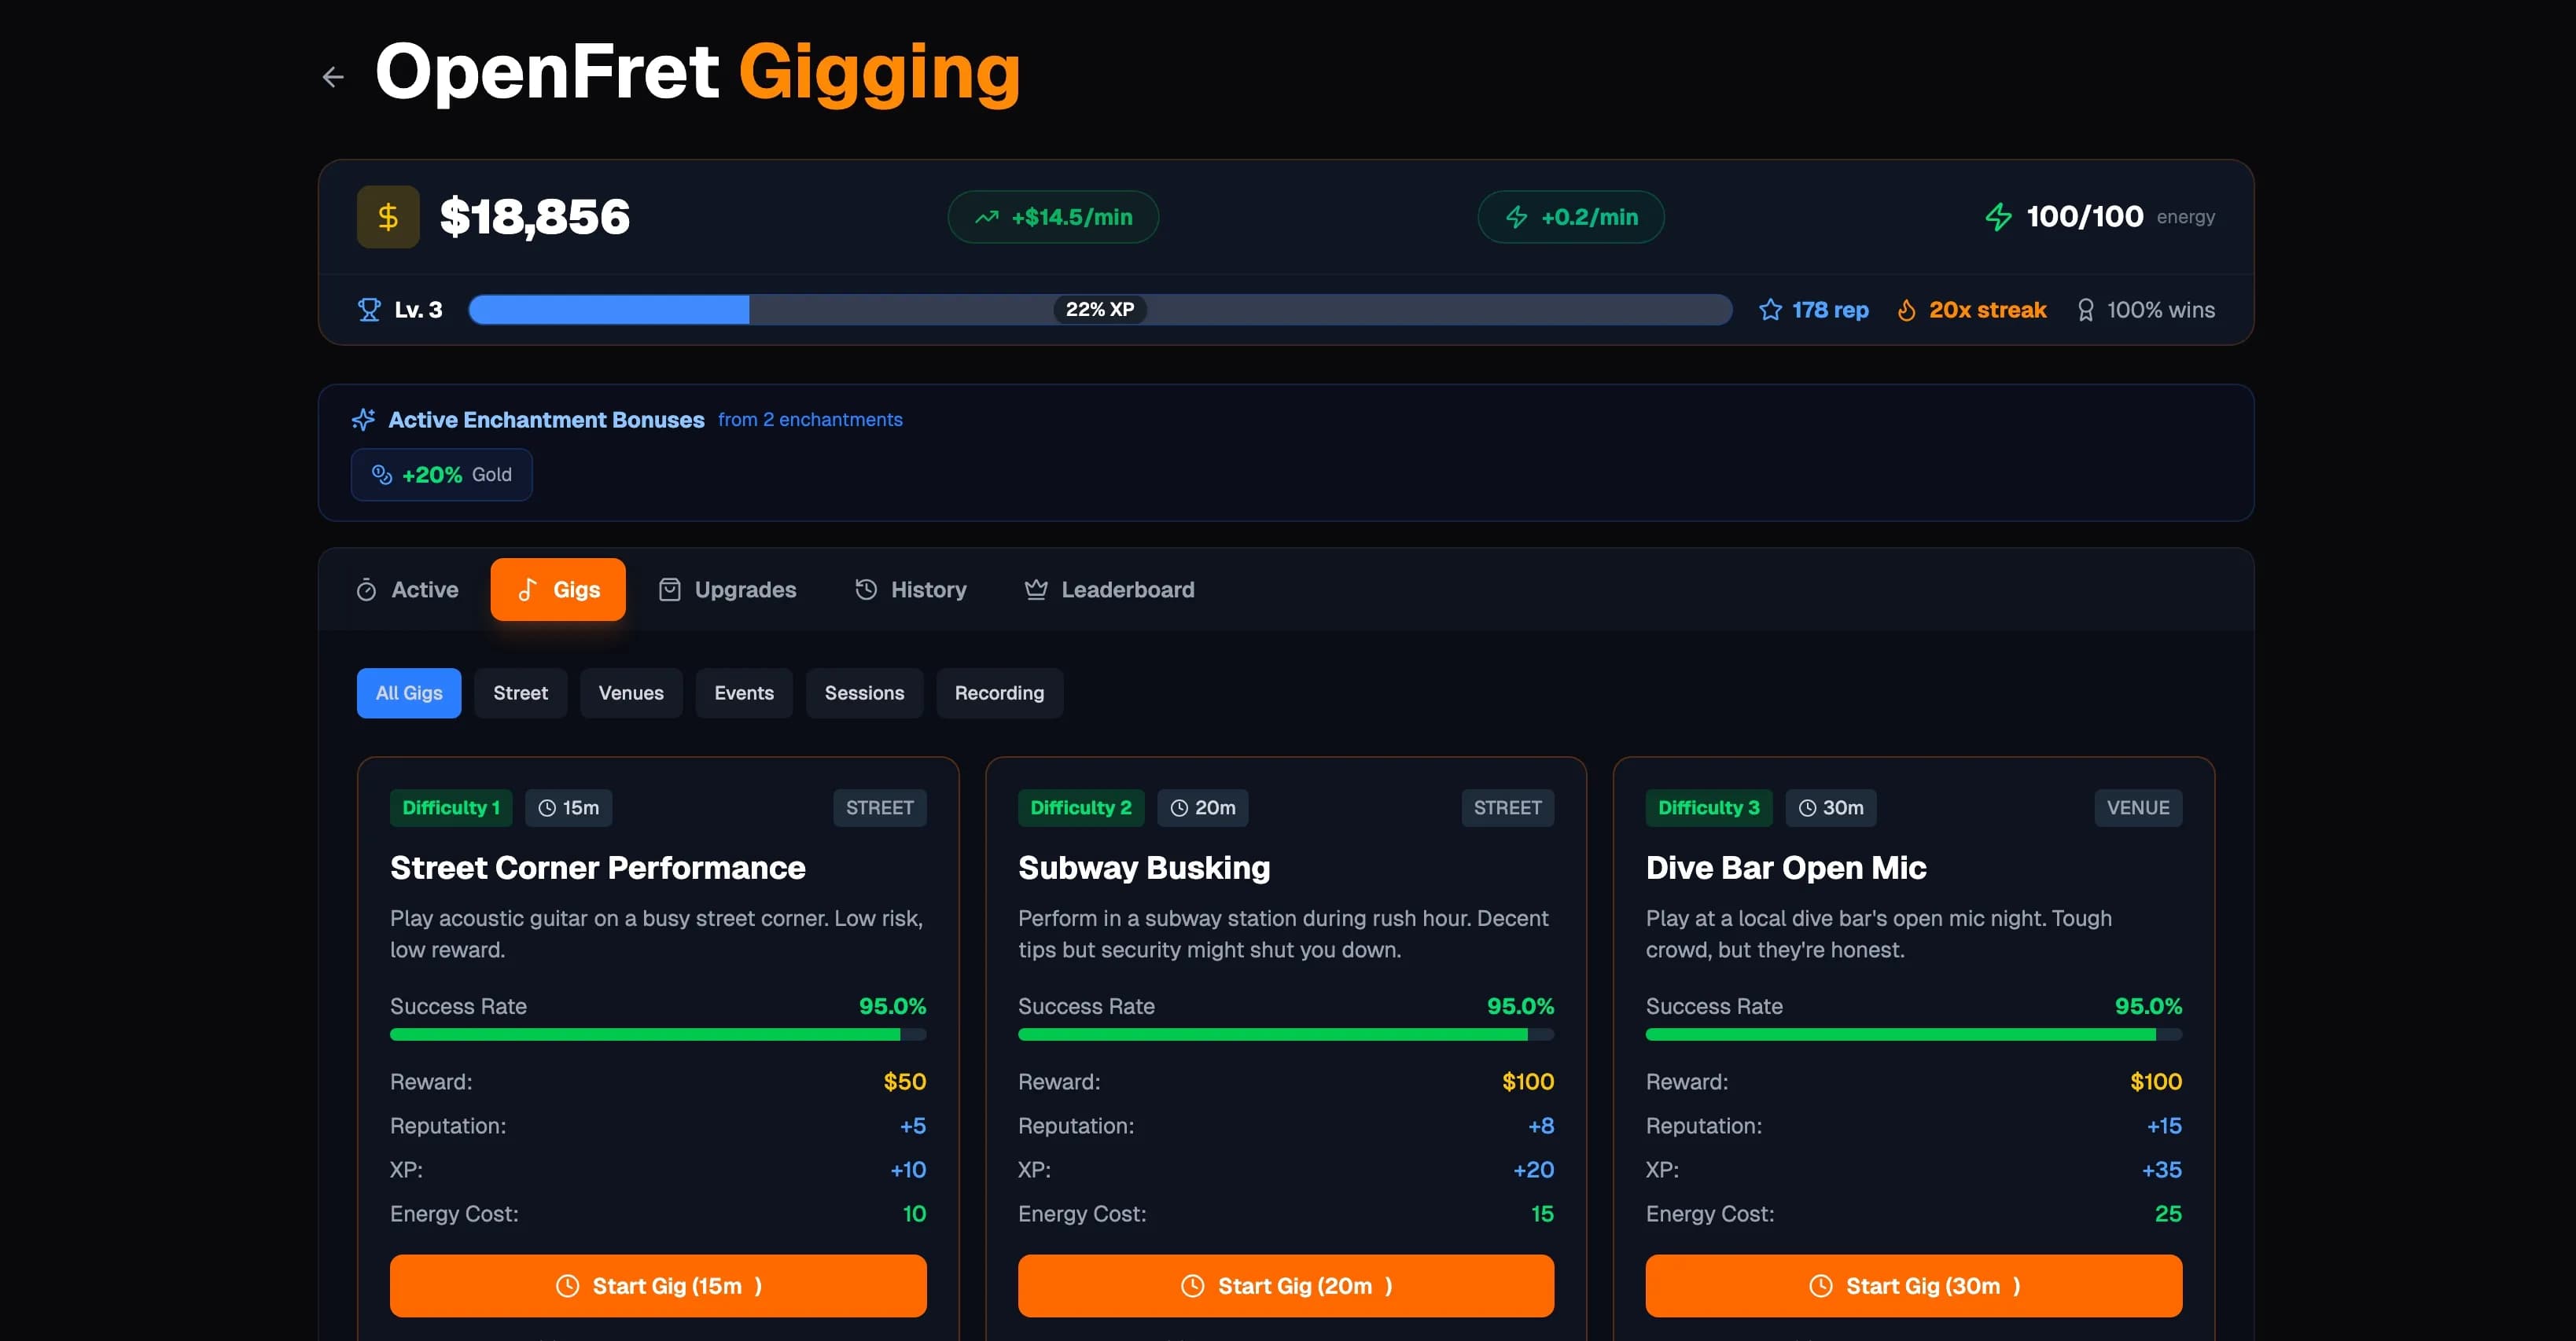Click STREET tag on Subway Busking card
This screenshot has width=2576, height=1341.
click(x=1508, y=808)
